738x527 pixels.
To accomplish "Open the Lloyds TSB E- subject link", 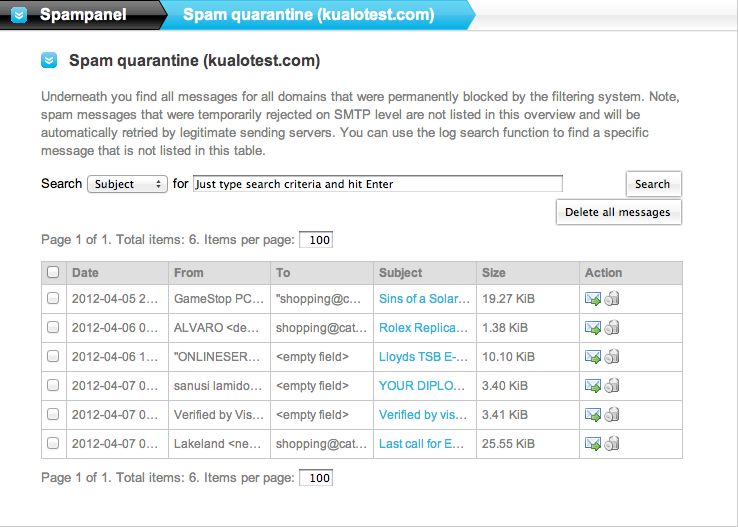I will 423,357.
